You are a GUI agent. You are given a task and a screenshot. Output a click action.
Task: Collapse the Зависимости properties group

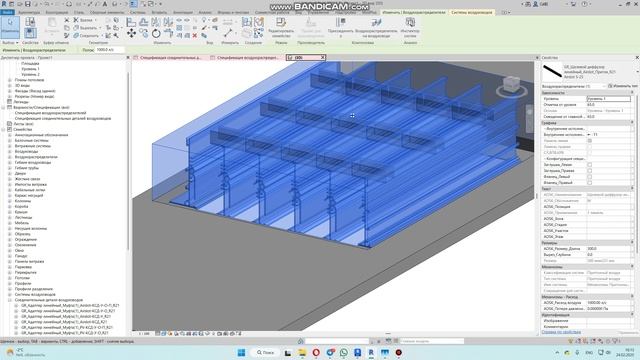632,93
